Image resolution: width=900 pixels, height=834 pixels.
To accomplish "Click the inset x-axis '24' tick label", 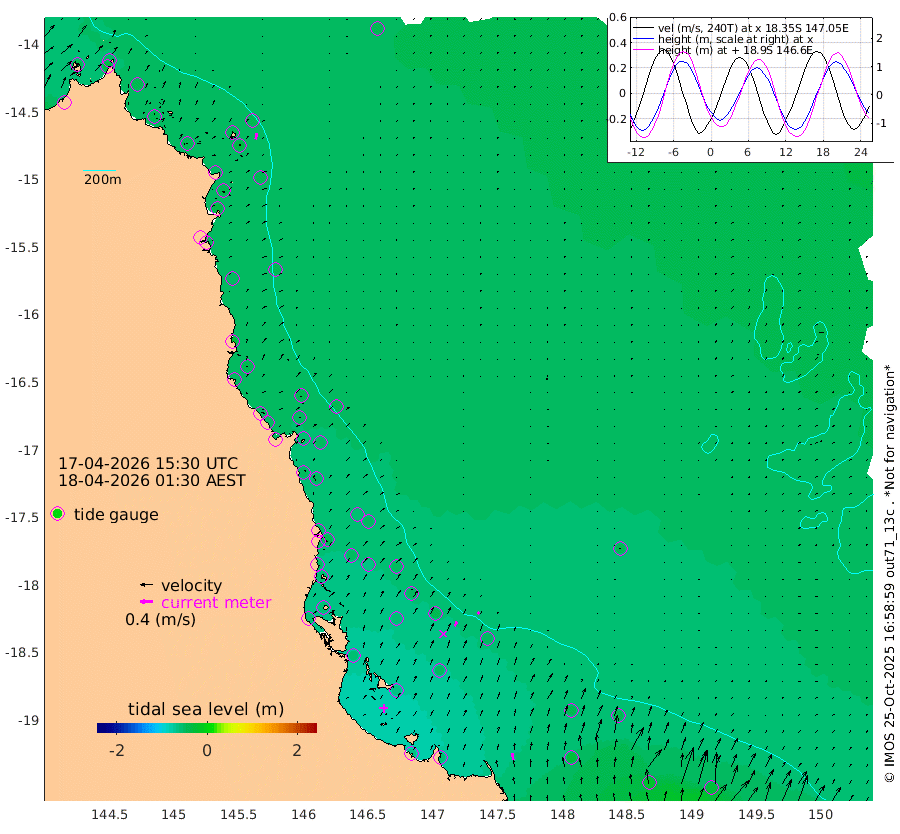I will [x=860, y=152].
